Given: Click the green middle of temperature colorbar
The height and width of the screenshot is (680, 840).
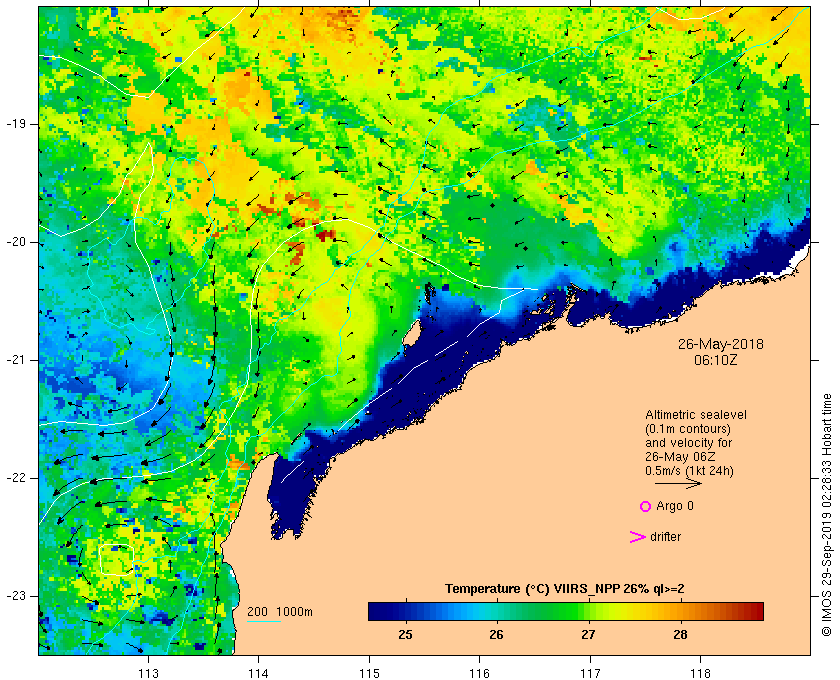Looking at the screenshot, I should click(566, 611).
